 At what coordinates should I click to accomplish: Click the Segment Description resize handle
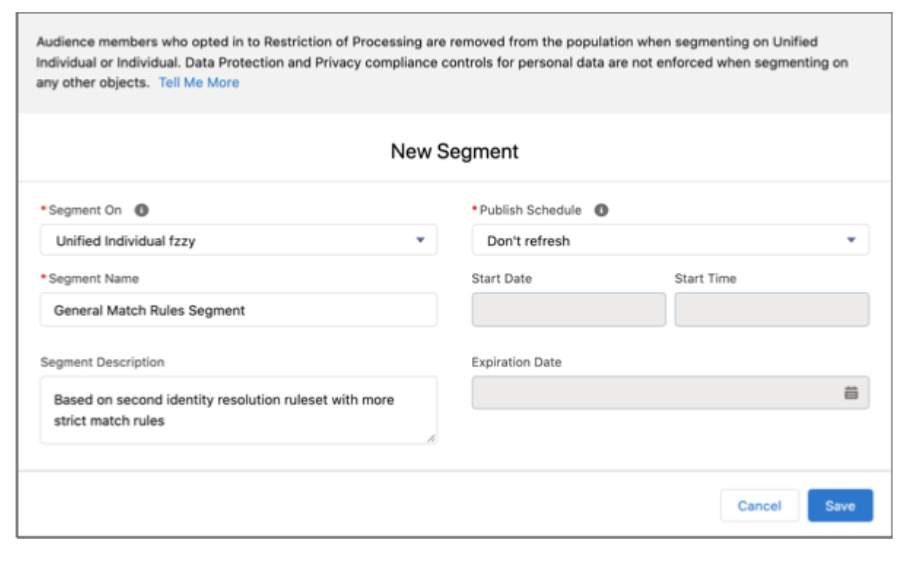pyautogui.click(x=430, y=438)
